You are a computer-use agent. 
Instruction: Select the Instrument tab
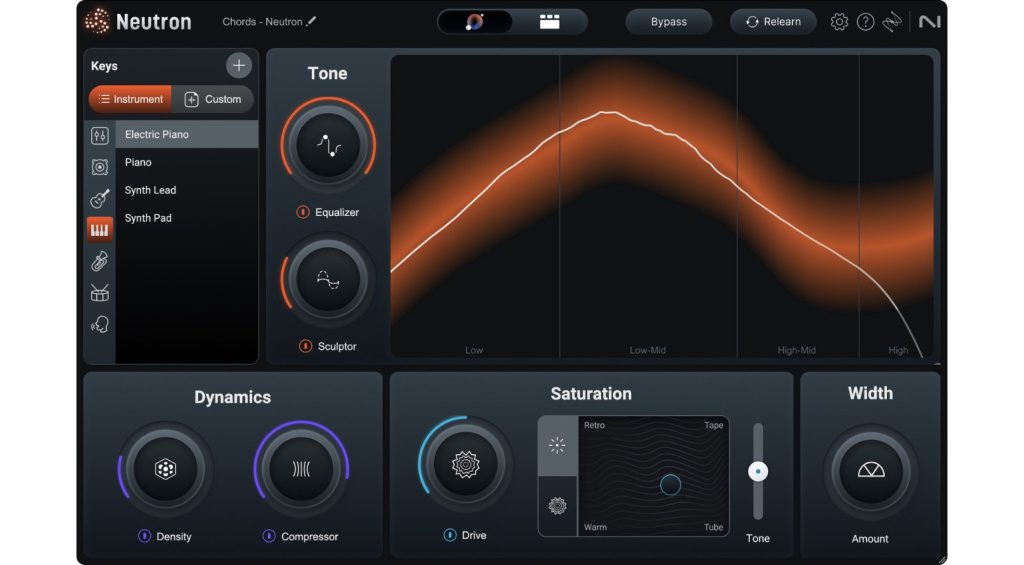130,99
